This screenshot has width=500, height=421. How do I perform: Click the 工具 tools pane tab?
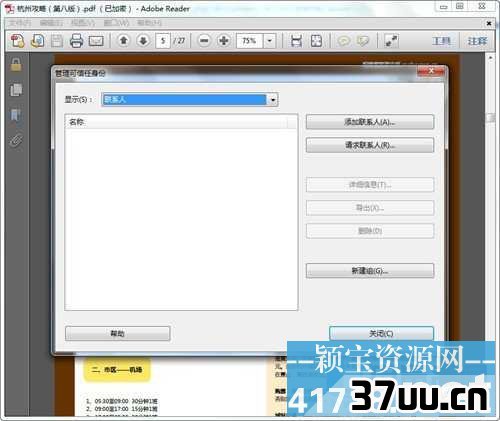(x=441, y=41)
